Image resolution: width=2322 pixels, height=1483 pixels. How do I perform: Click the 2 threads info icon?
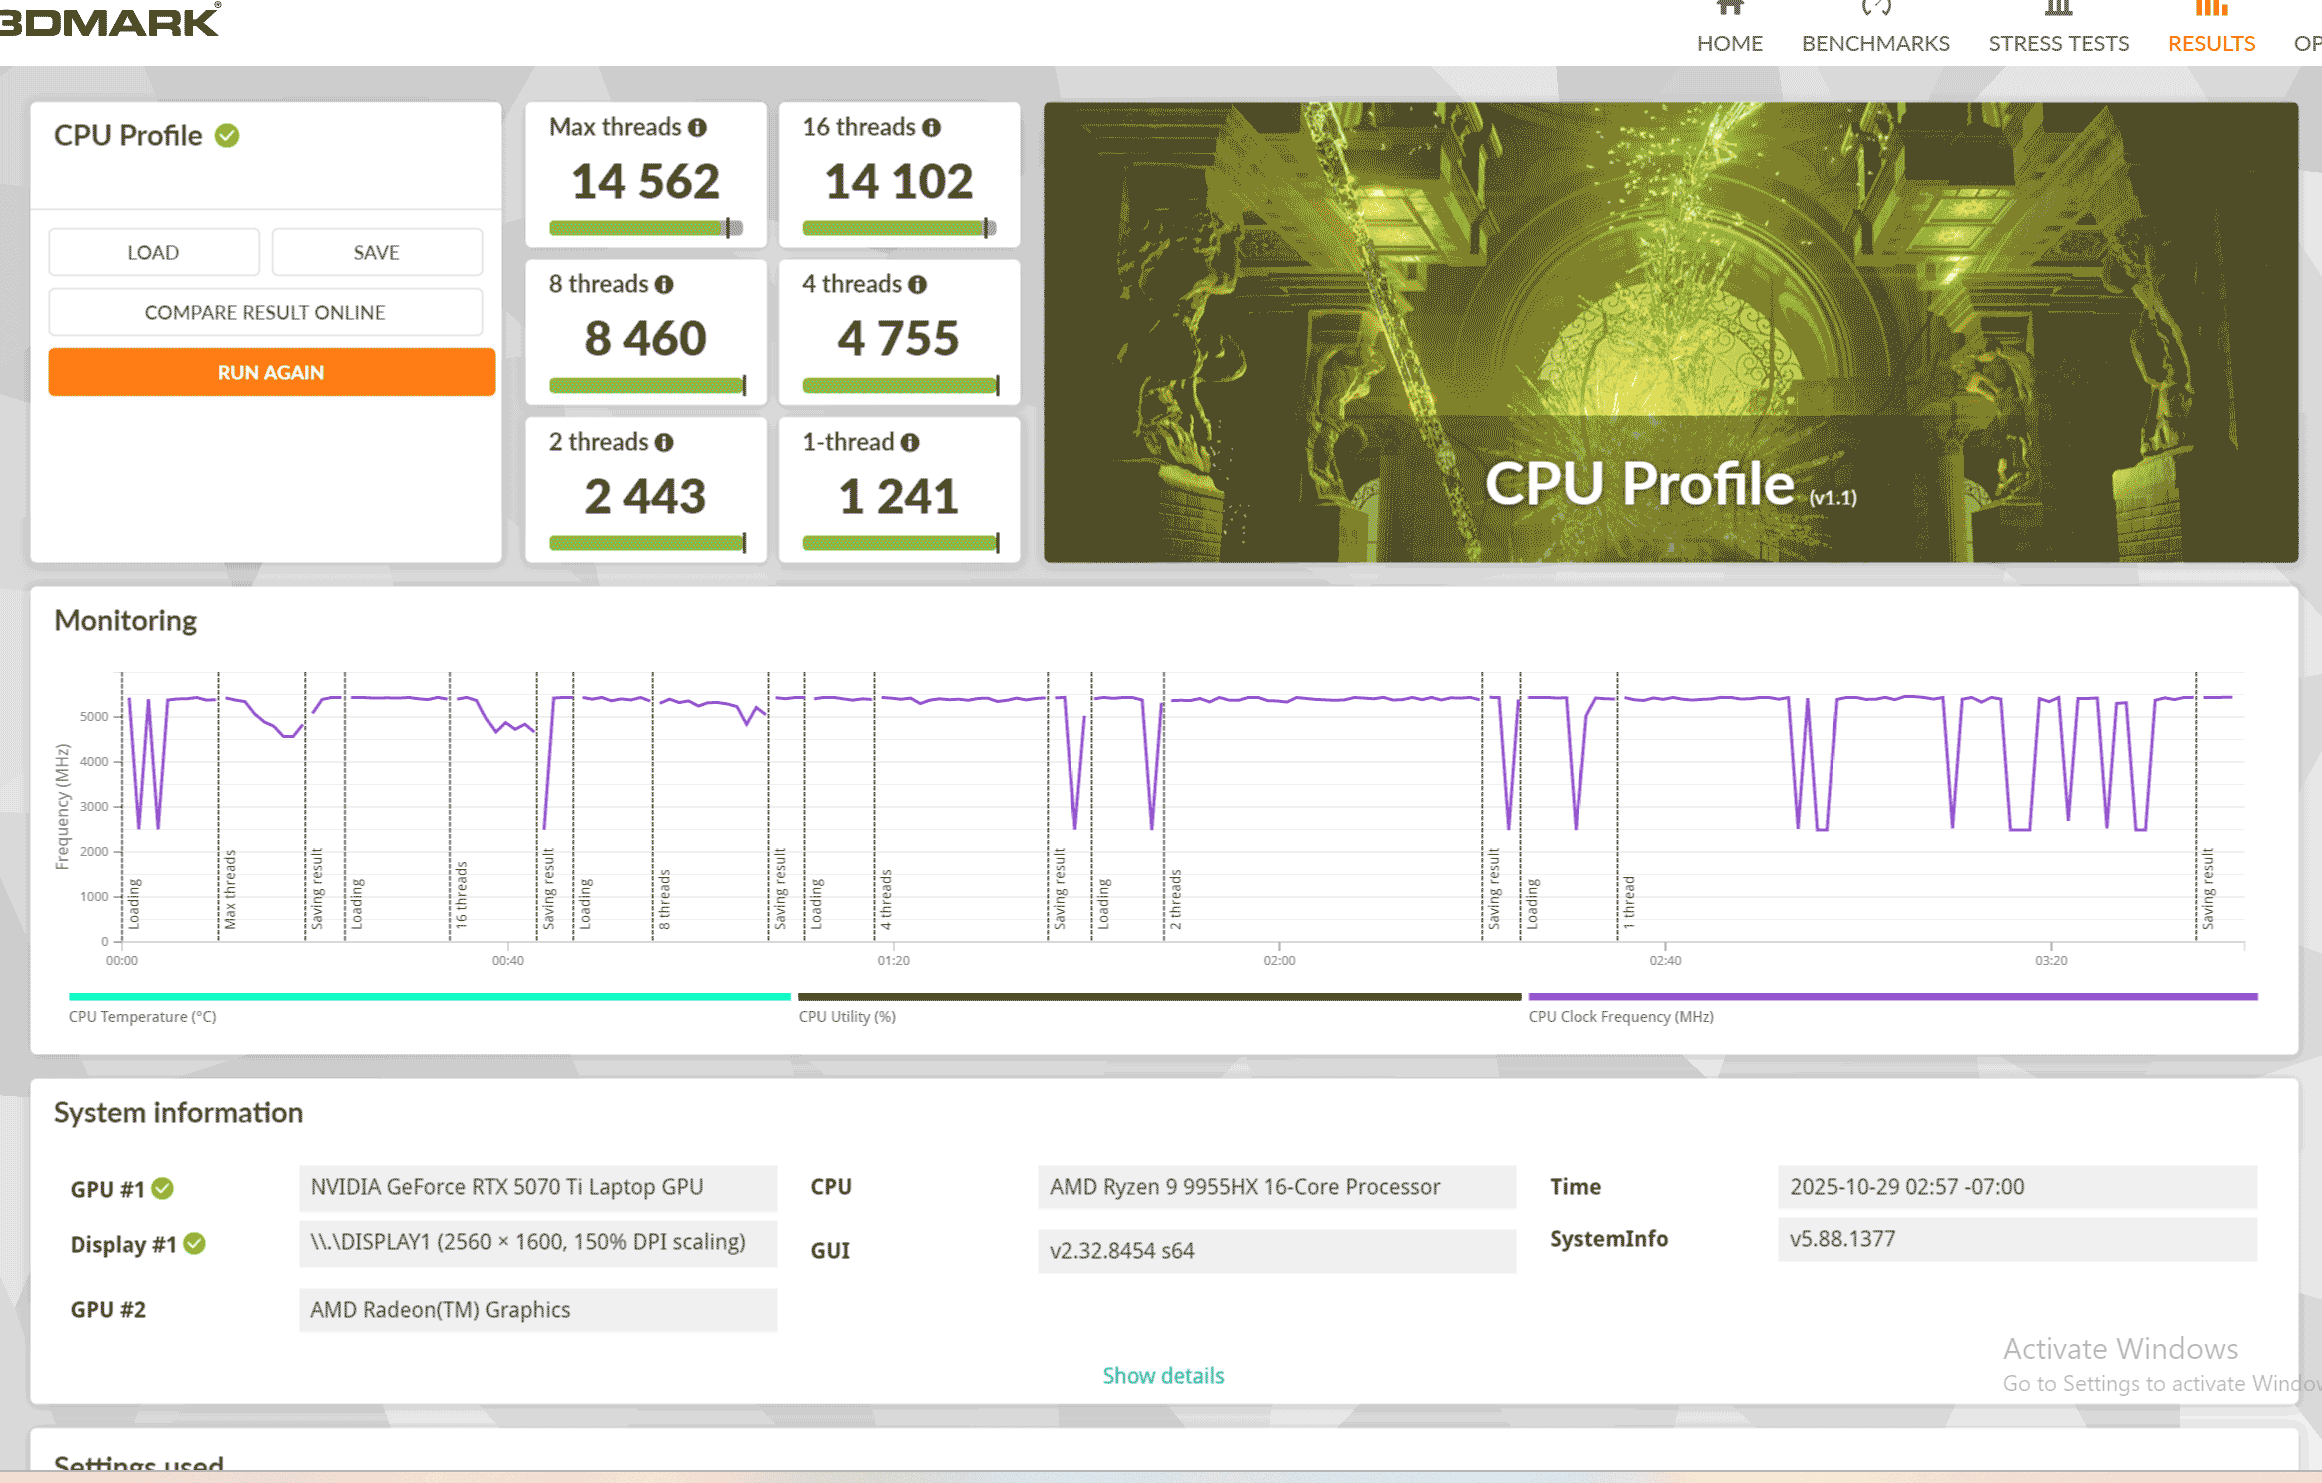tap(664, 443)
